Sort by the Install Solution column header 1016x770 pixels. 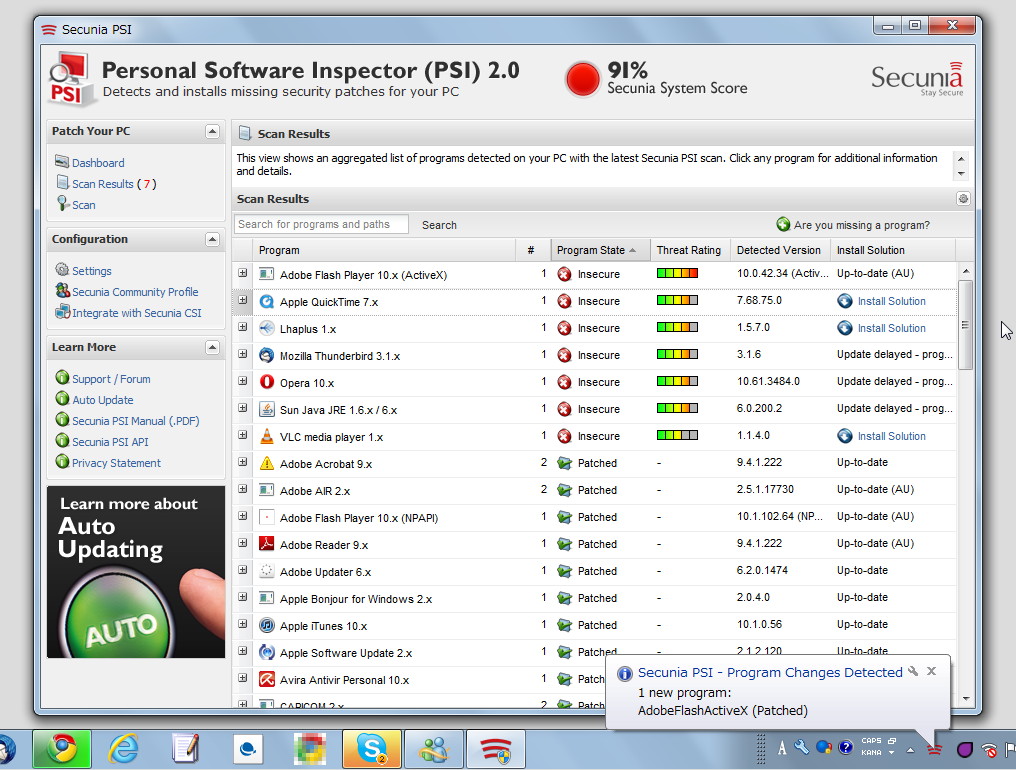(x=893, y=250)
